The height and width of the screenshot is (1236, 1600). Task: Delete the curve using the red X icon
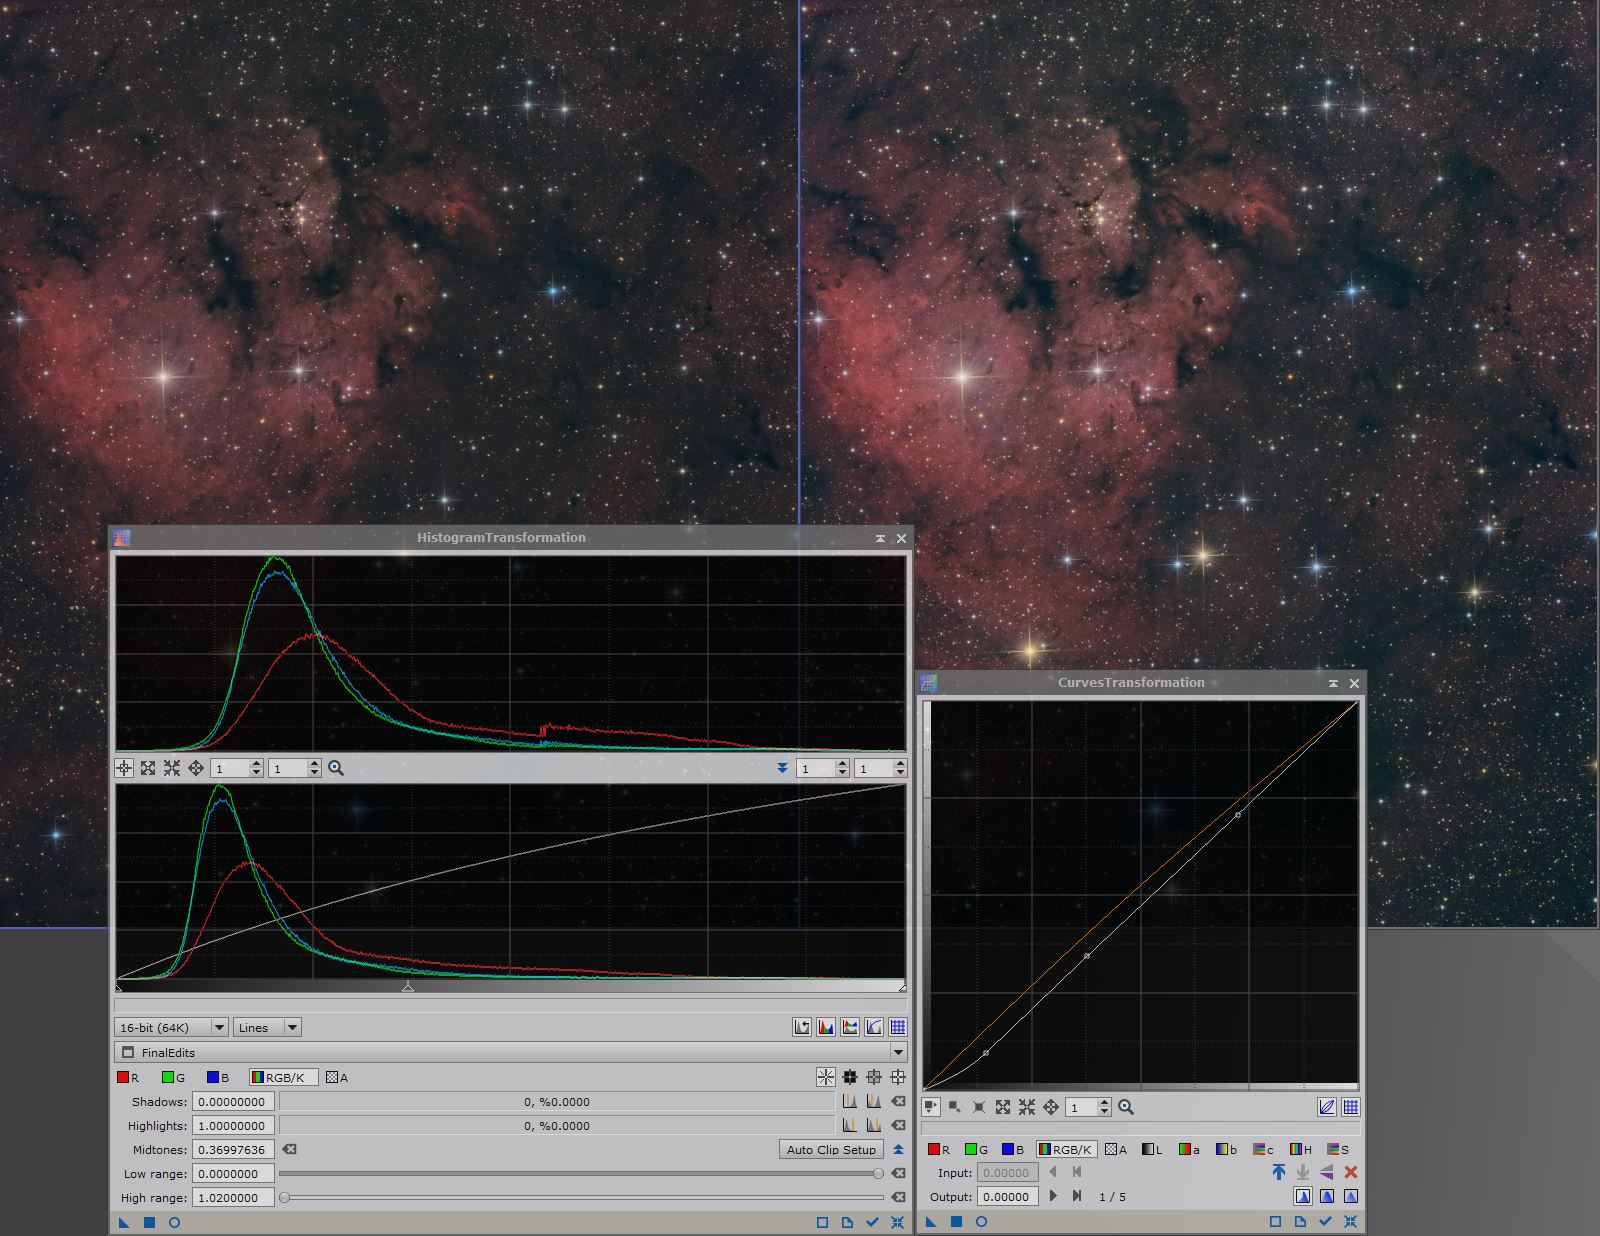click(1350, 1172)
